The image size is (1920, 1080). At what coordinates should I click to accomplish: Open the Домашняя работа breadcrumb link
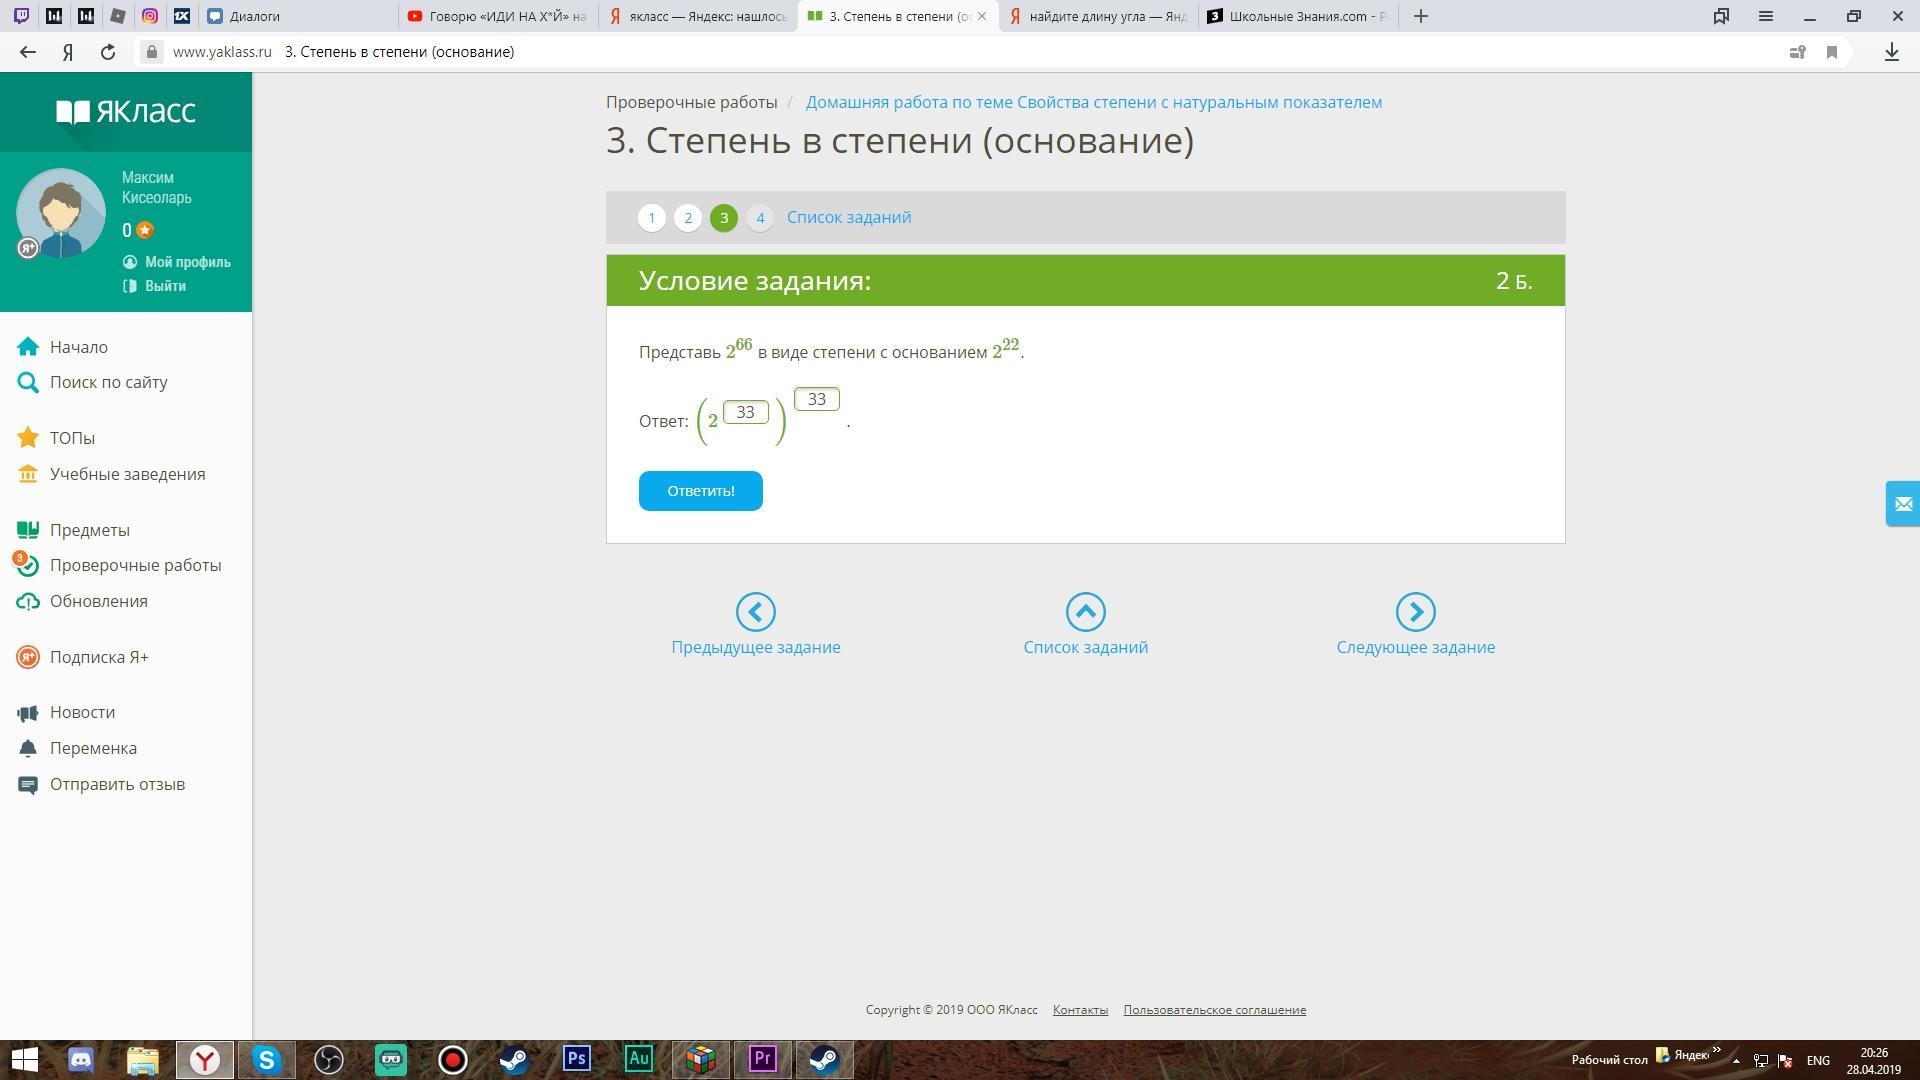point(1093,102)
